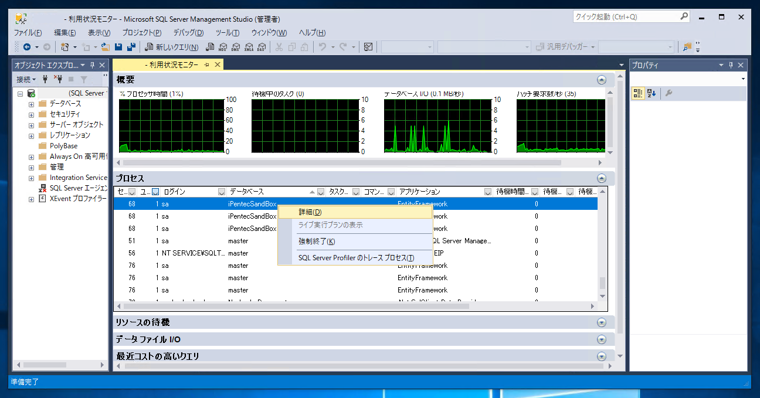The width and height of the screenshot is (760, 398).
Task: Click the open file folder toolbar icon
Action: click(105, 47)
